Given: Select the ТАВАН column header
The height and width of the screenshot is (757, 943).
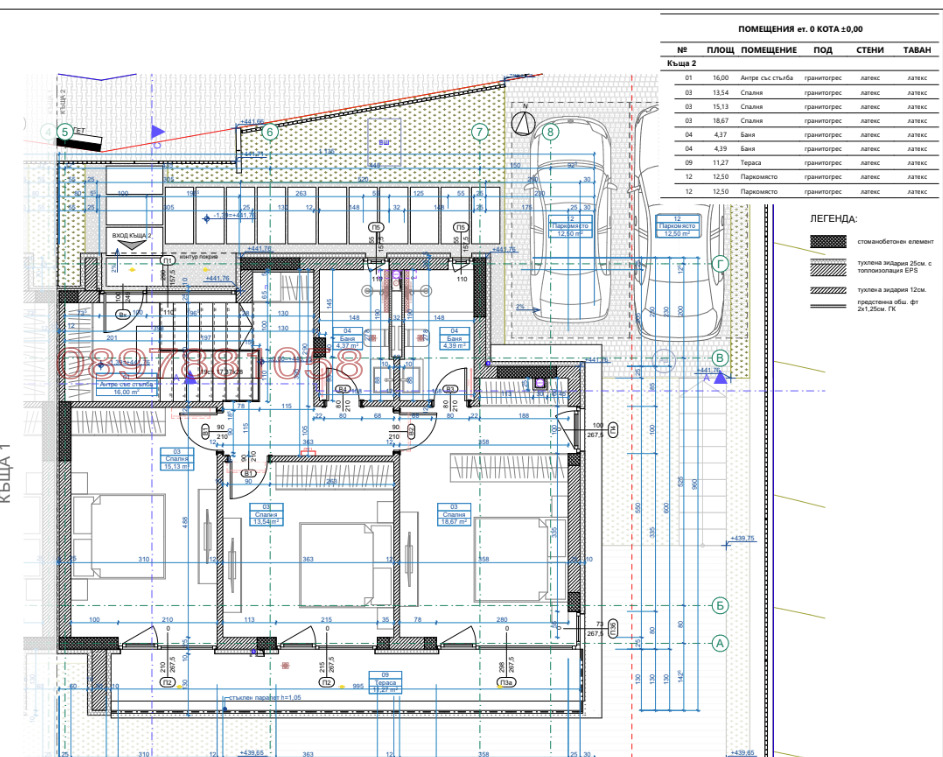Looking at the screenshot, I should [917, 50].
